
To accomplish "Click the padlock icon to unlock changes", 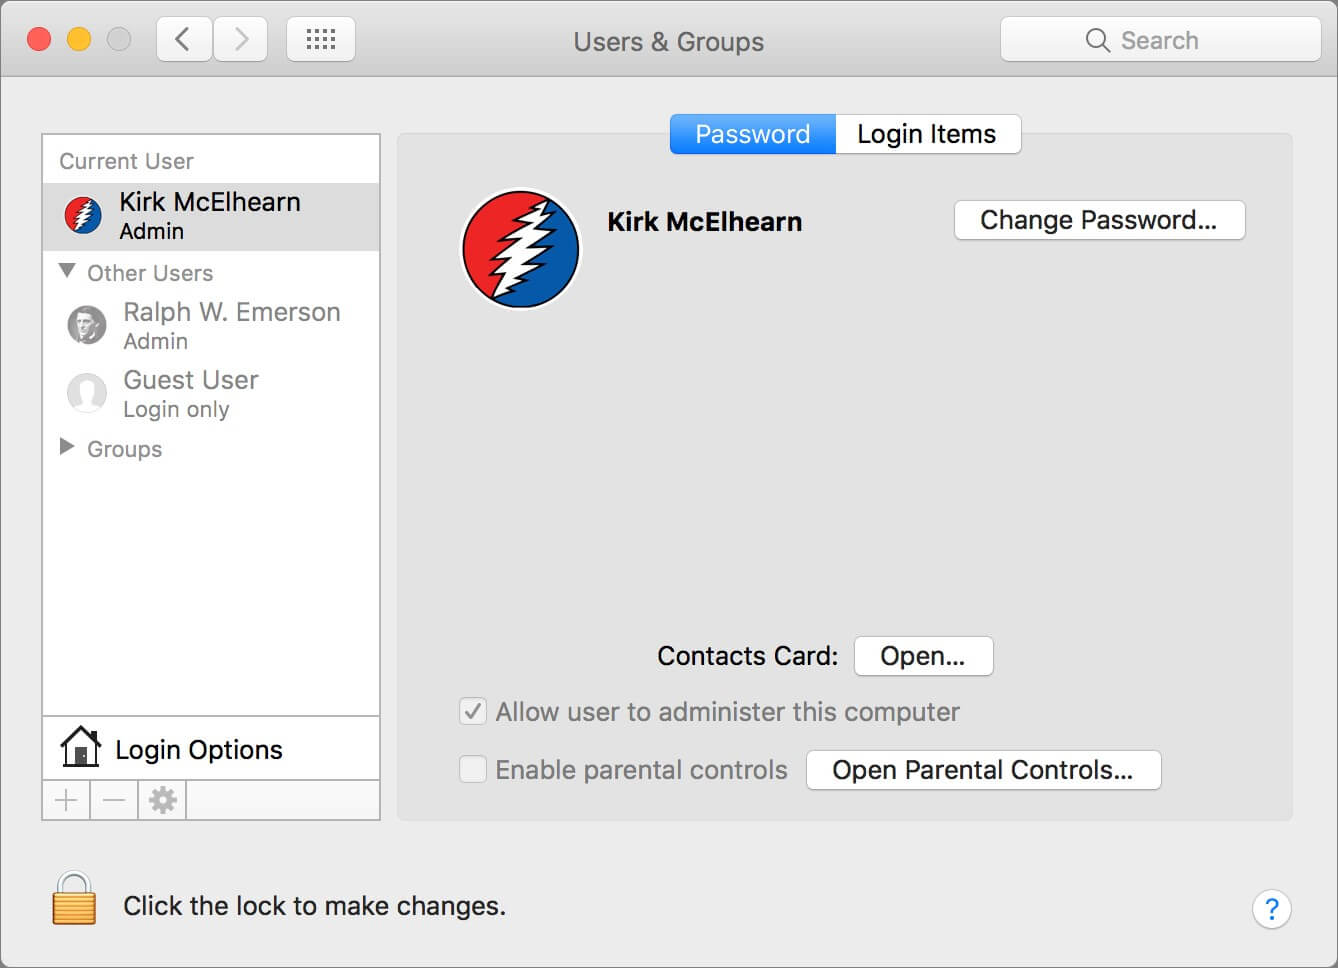I will tap(74, 898).
